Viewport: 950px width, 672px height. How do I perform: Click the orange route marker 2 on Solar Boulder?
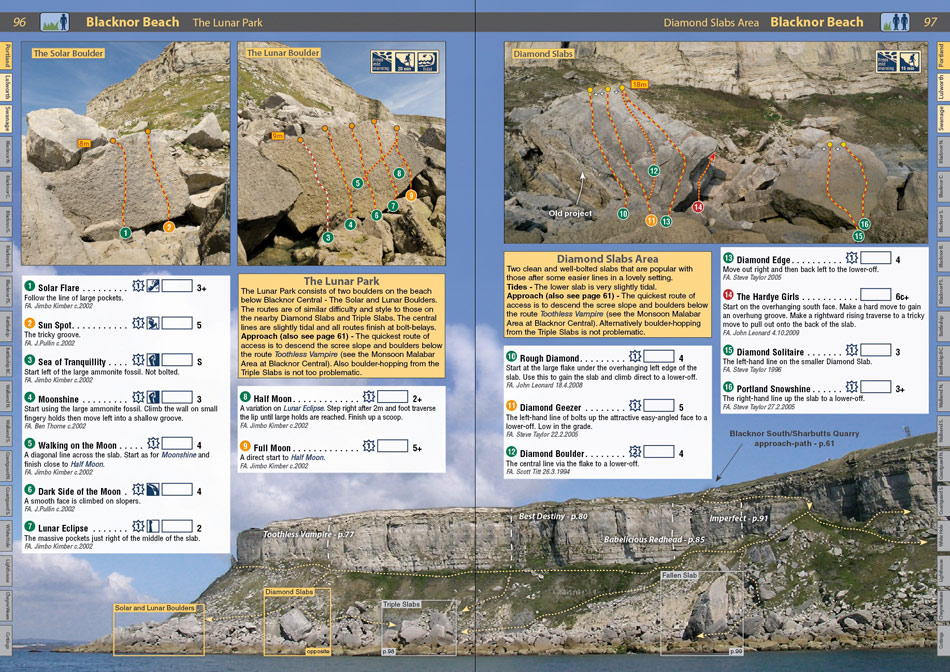coord(168,227)
